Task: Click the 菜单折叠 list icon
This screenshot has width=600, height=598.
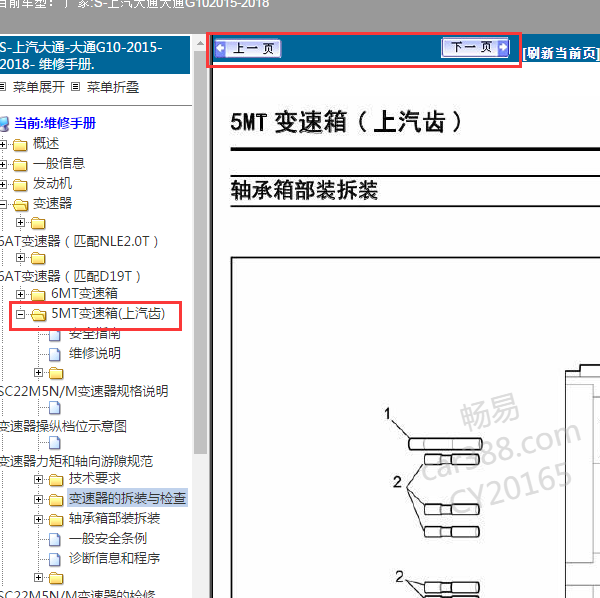Action: click(x=76, y=87)
